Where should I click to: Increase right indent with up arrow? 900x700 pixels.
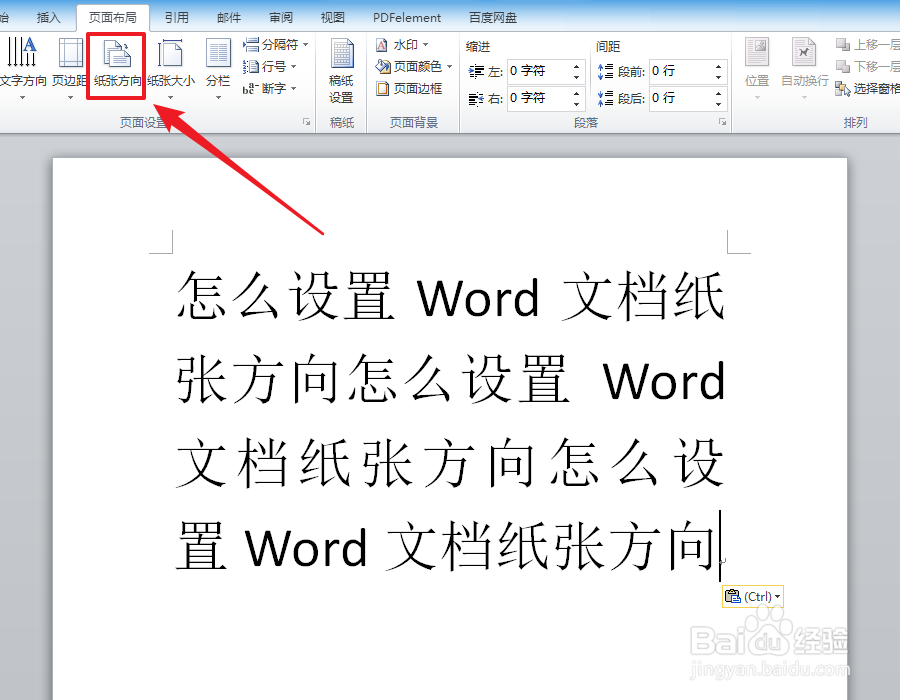pos(577,93)
